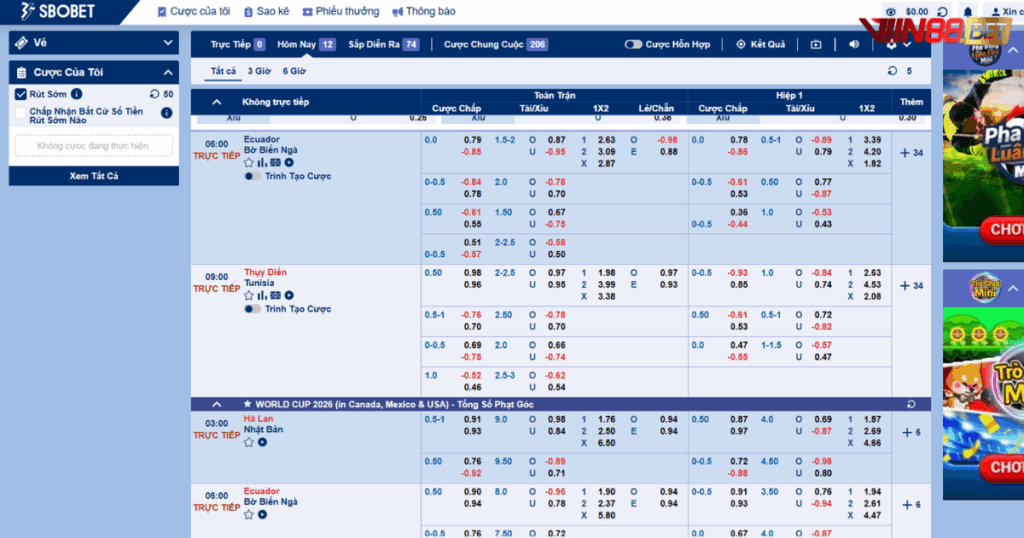Open Phiếu thưởng menu
The image size is (1024, 538).
click(341, 11)
